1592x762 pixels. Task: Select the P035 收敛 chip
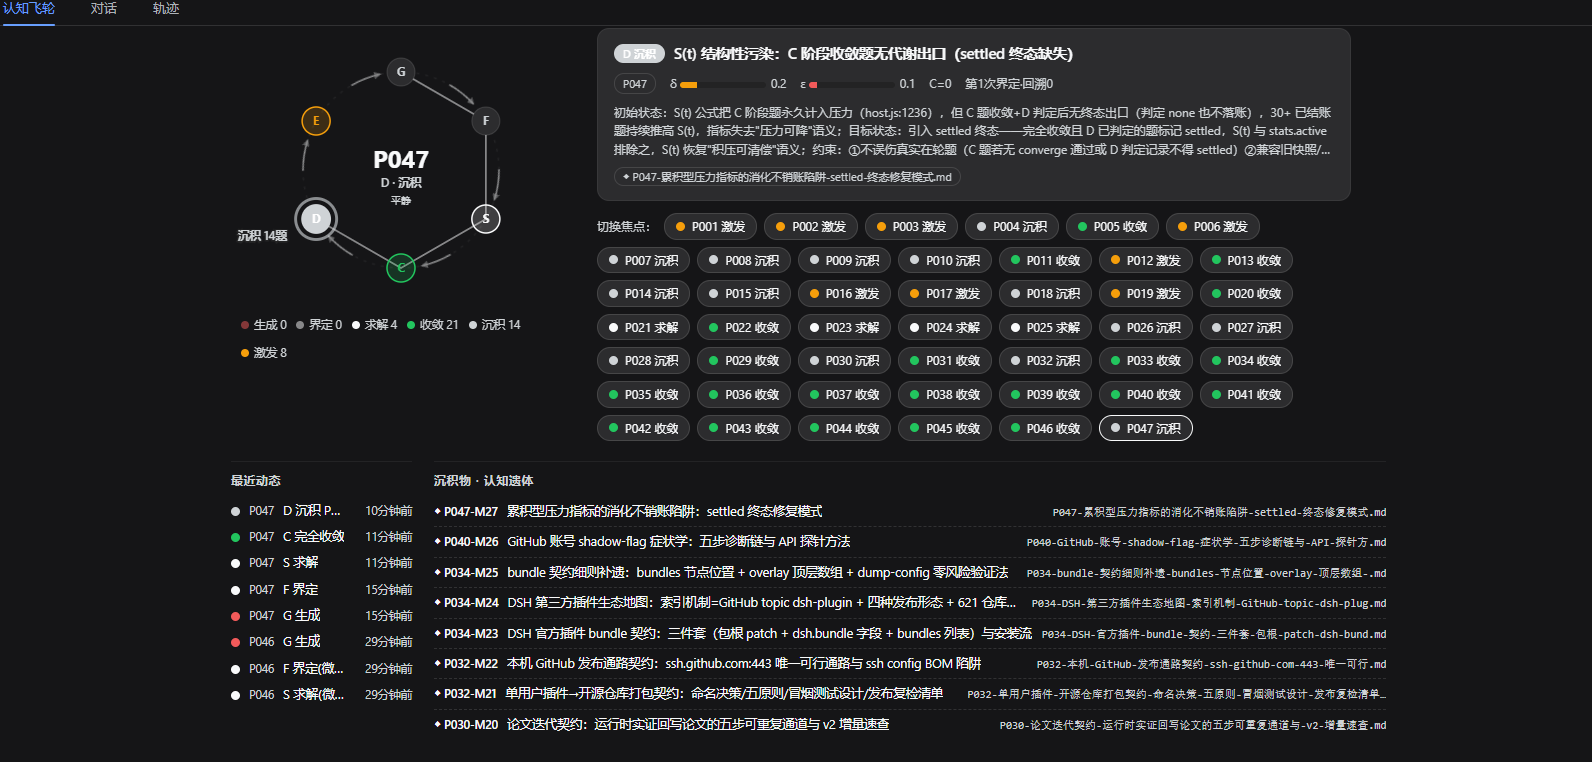pos(644,395)
